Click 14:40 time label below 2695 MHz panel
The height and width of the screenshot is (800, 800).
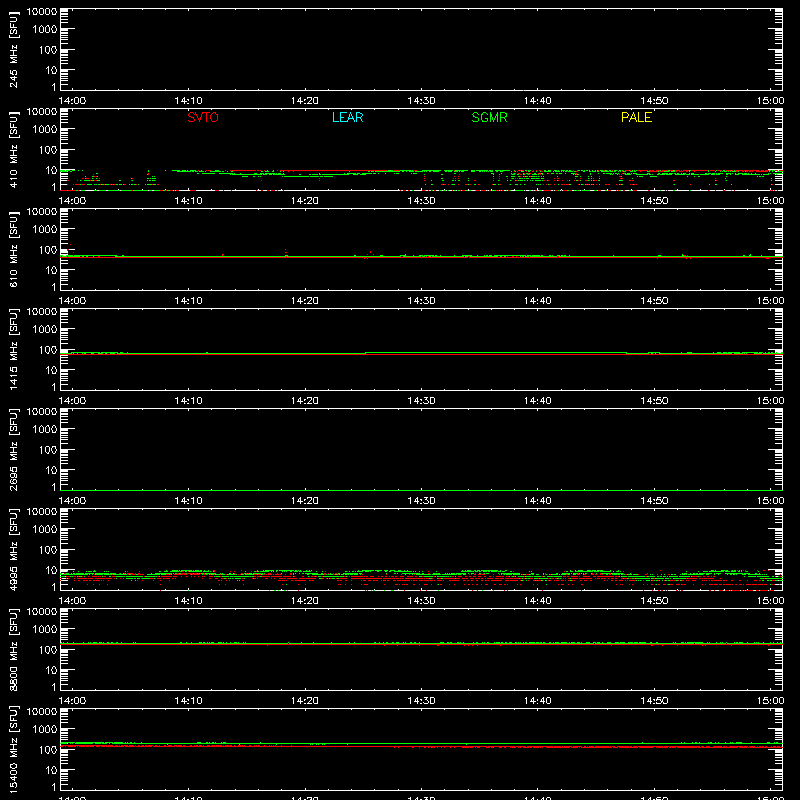[x=538, y=501]
